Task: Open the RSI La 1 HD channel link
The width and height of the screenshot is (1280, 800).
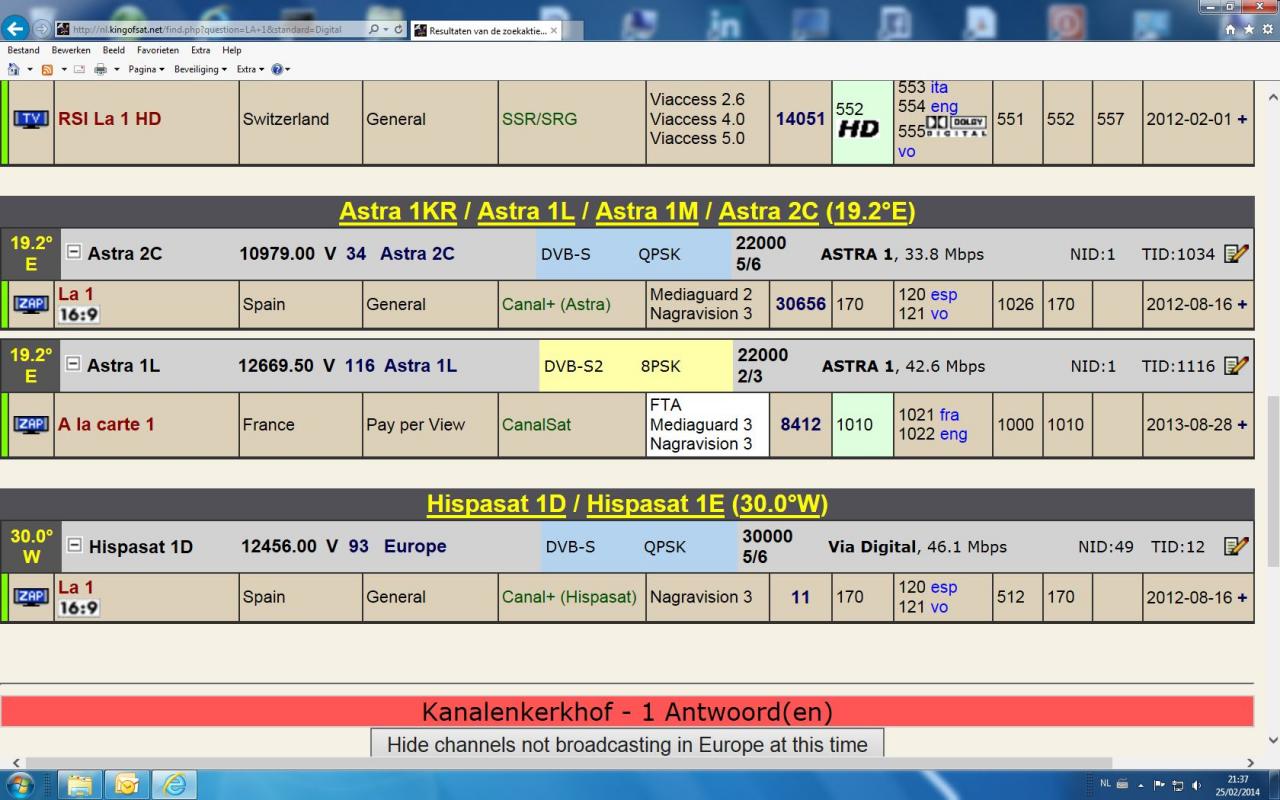Action: pos(110,119)
